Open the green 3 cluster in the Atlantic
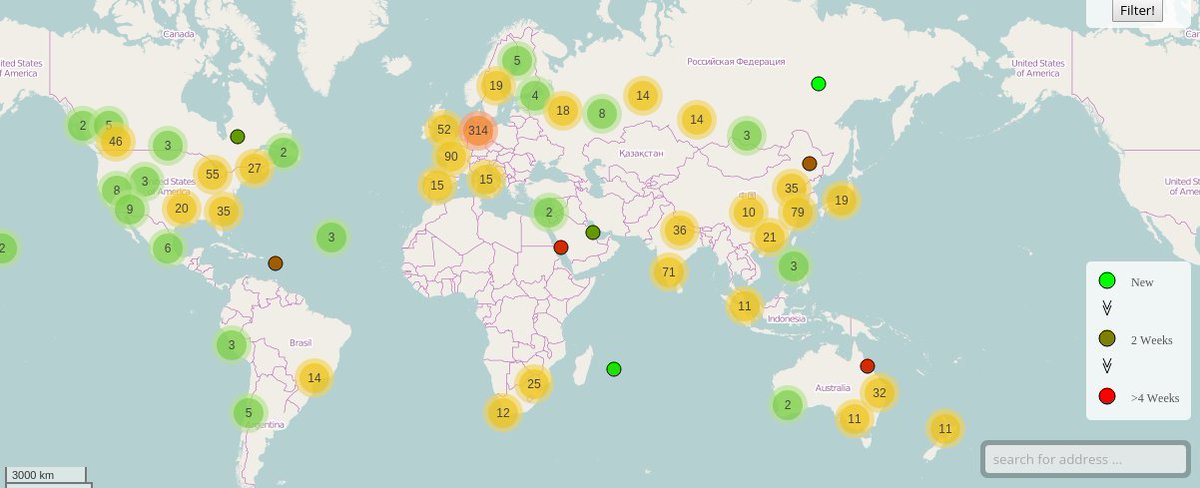 pos(332,237)
